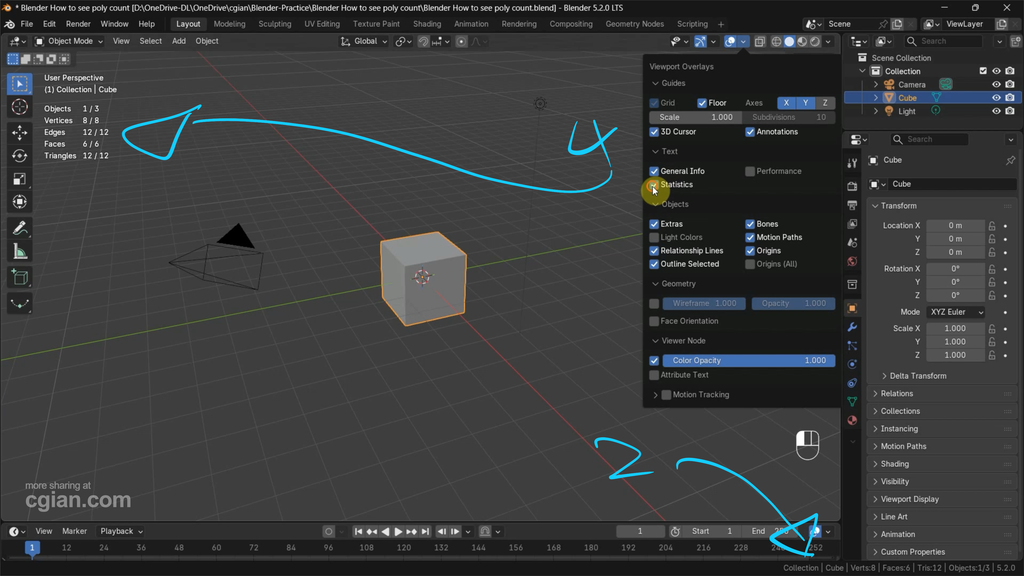Open the Playback dropdown
1024x576 pixels.
coord(121,532)
